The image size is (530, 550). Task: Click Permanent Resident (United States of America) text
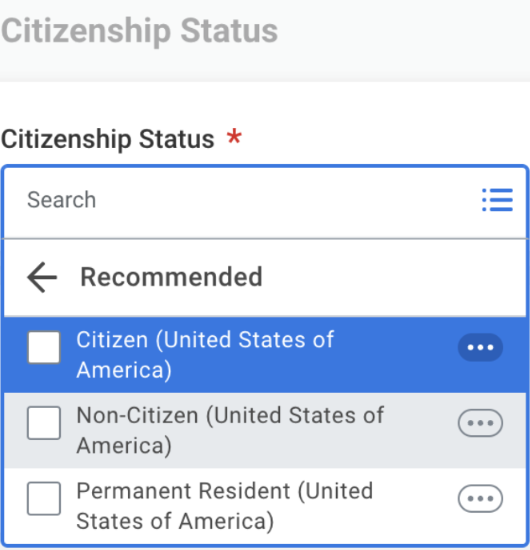[x=224, y=506]
